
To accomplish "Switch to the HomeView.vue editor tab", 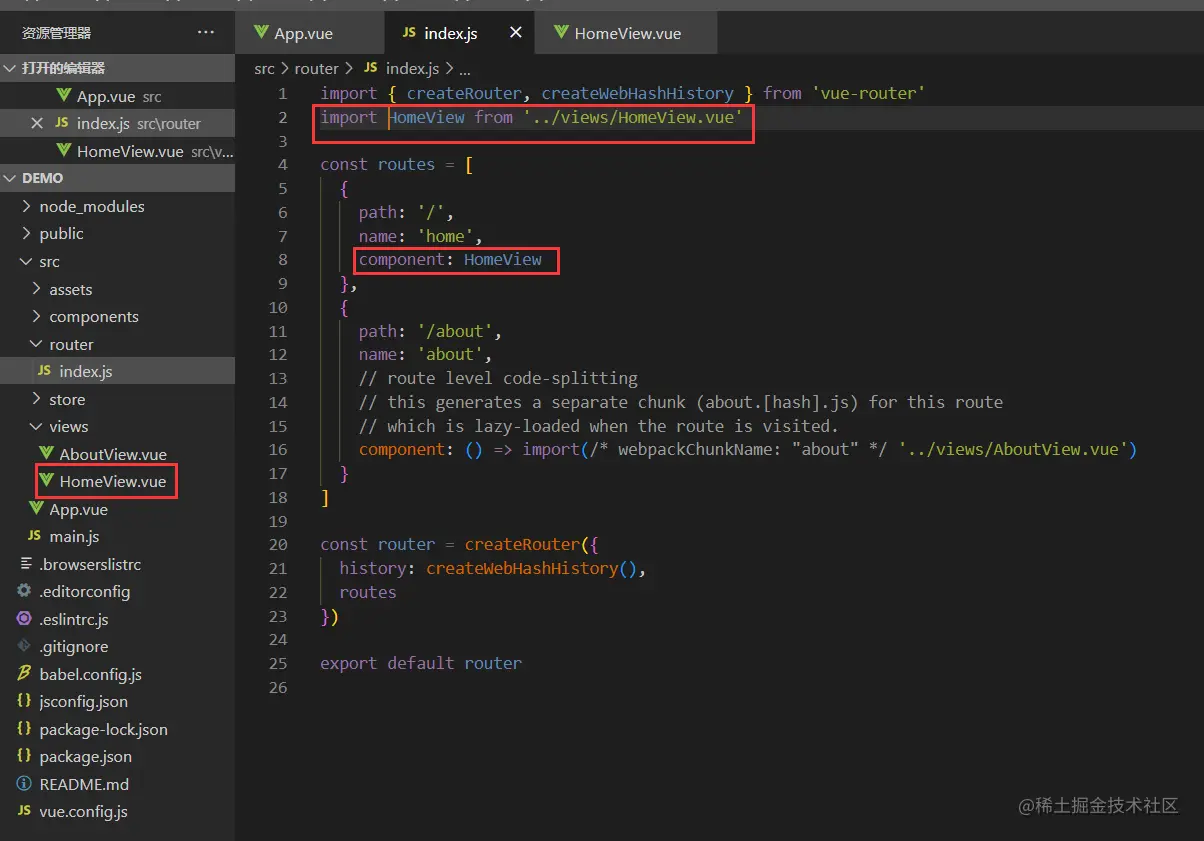I will (x=626, y=33).
